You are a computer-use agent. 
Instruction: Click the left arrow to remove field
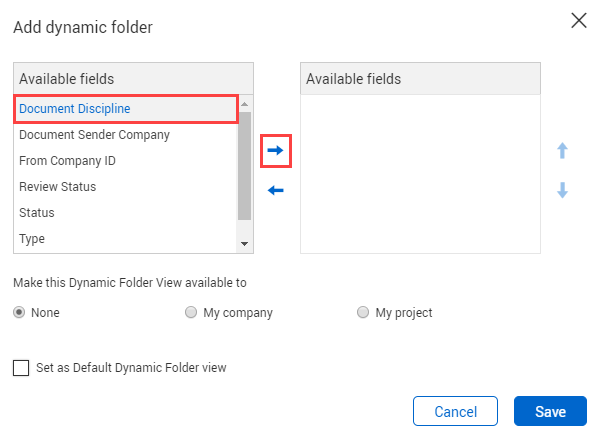click(x=276, y=190)
